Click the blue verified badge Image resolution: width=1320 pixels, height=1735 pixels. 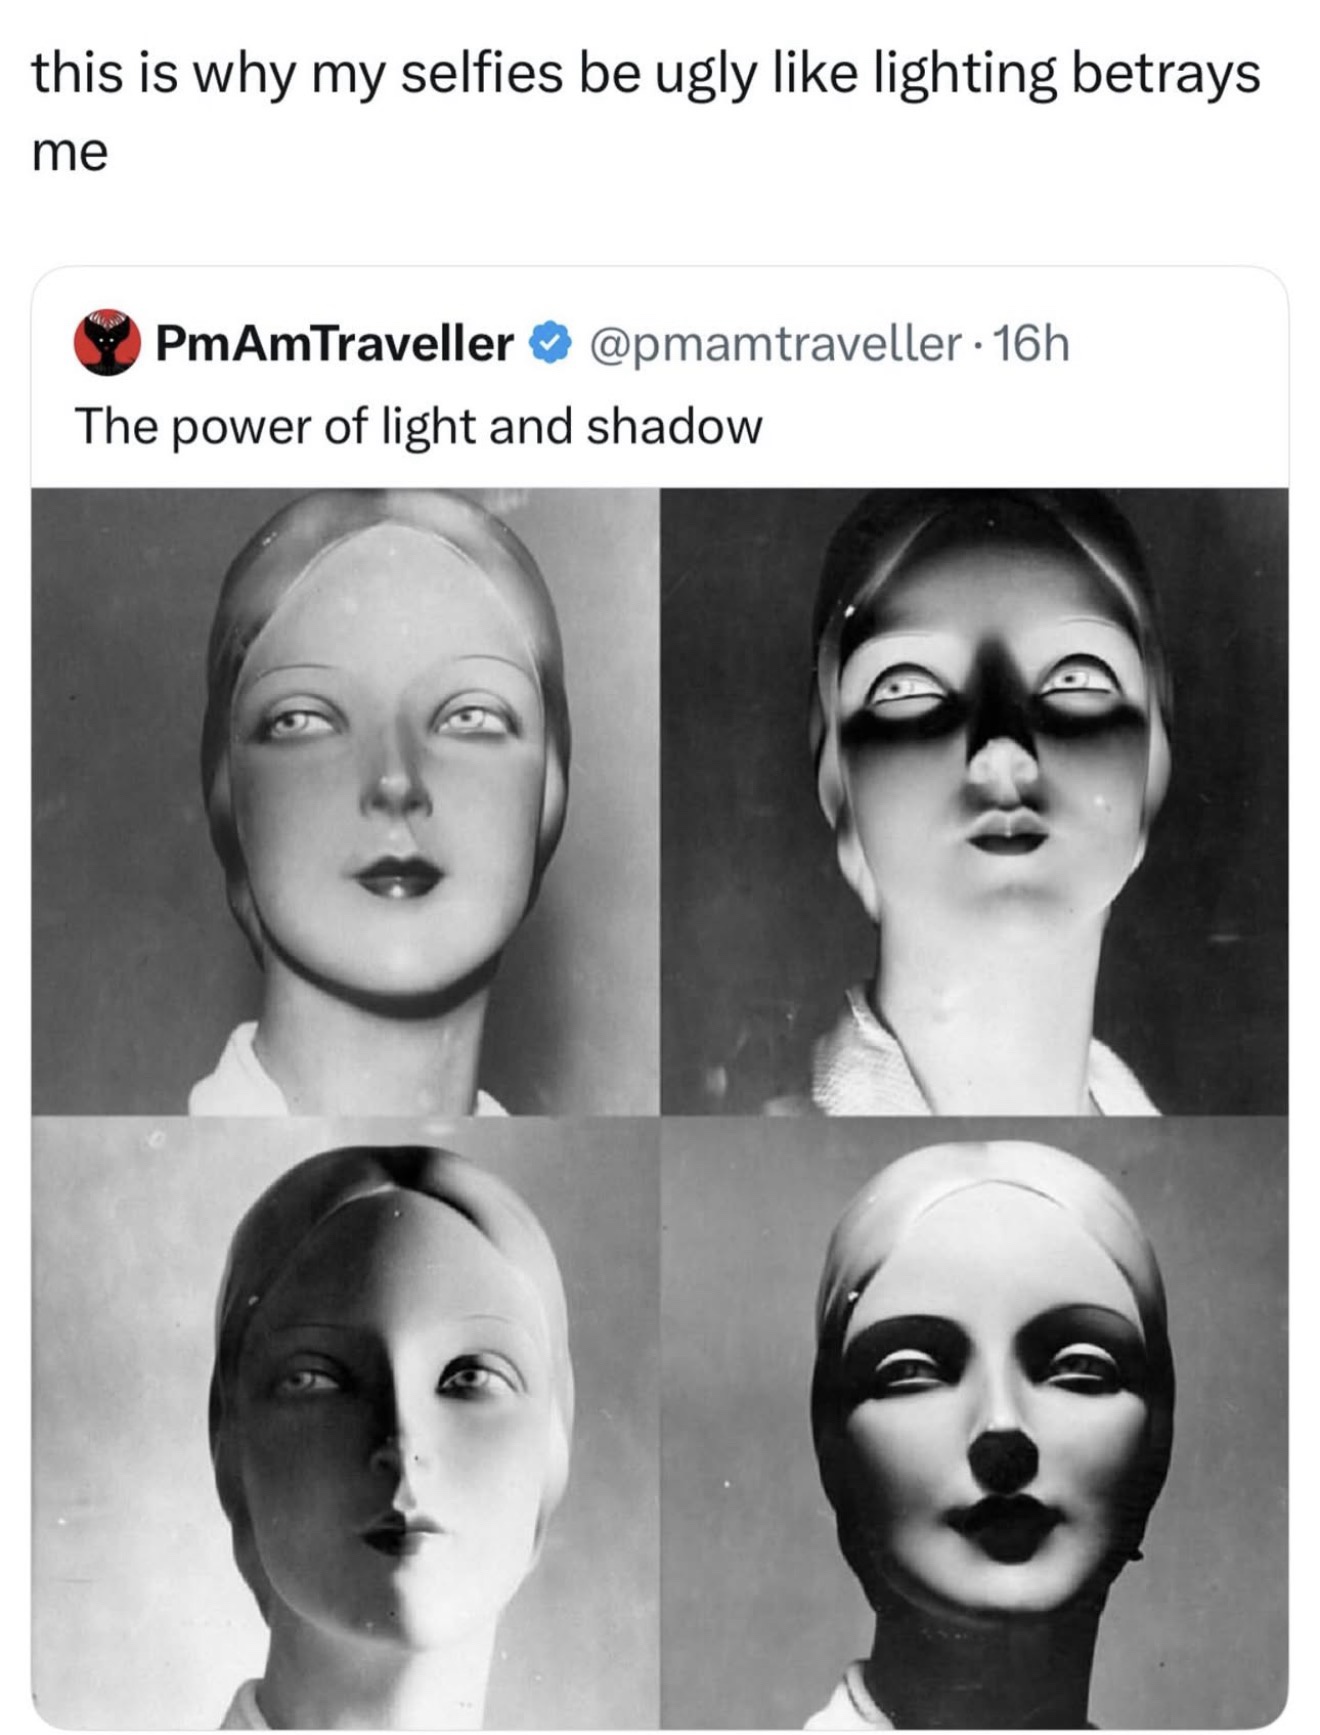(x=550, y=343)
